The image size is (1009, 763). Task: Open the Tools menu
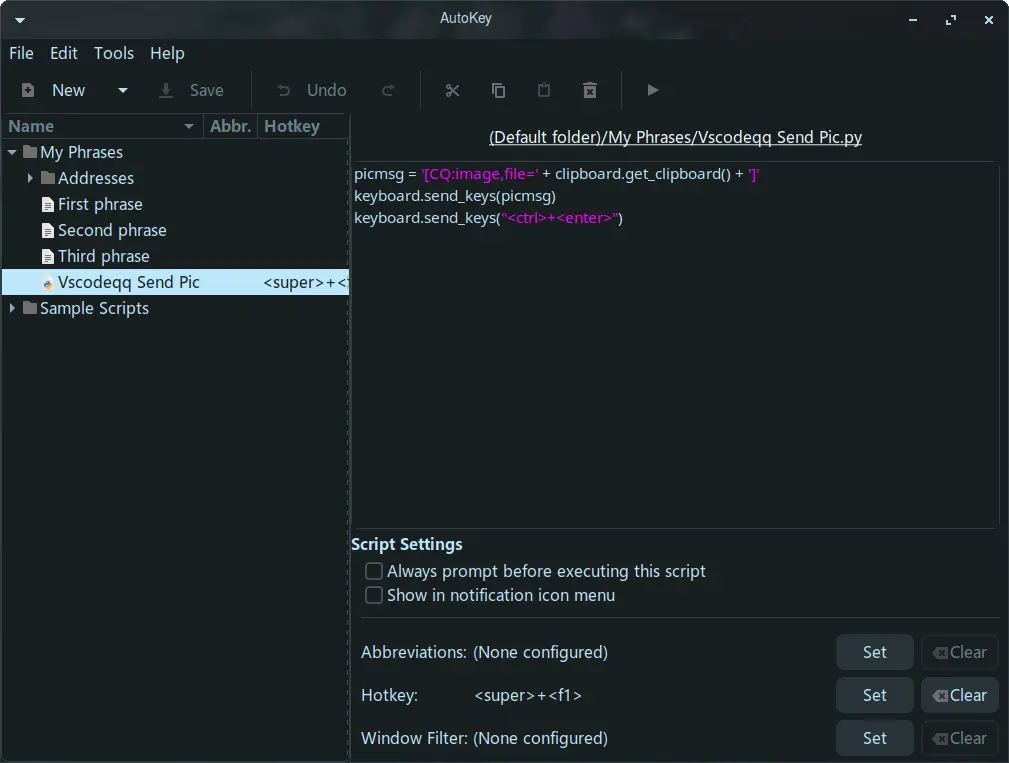tap(114, 53)
